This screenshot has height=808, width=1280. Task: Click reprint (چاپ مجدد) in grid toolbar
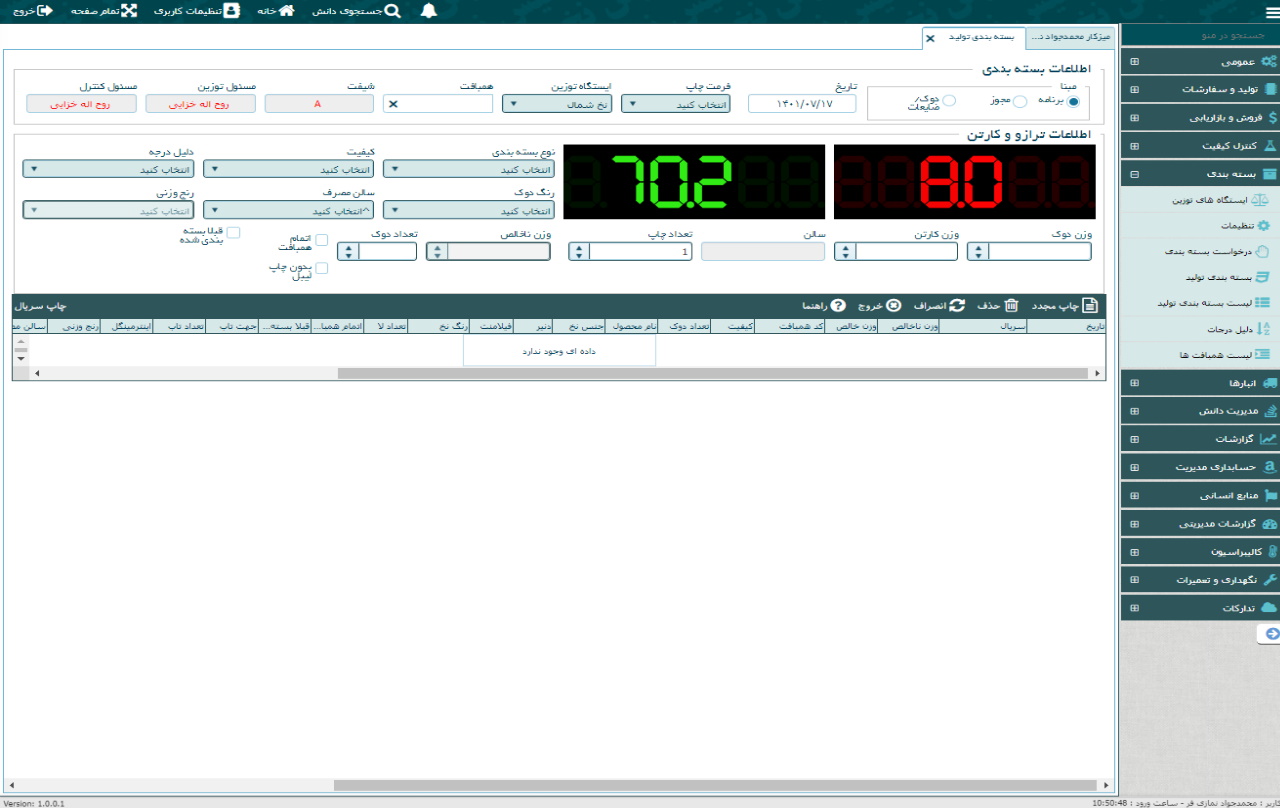(x=1063, y=306)
